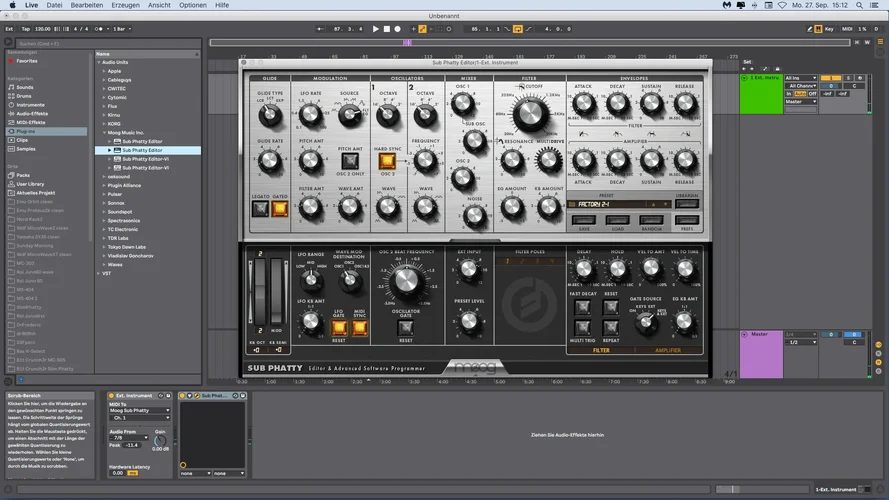Enable the Legato glide switch
Screen dimensions: 889x500
pos(260,210)
